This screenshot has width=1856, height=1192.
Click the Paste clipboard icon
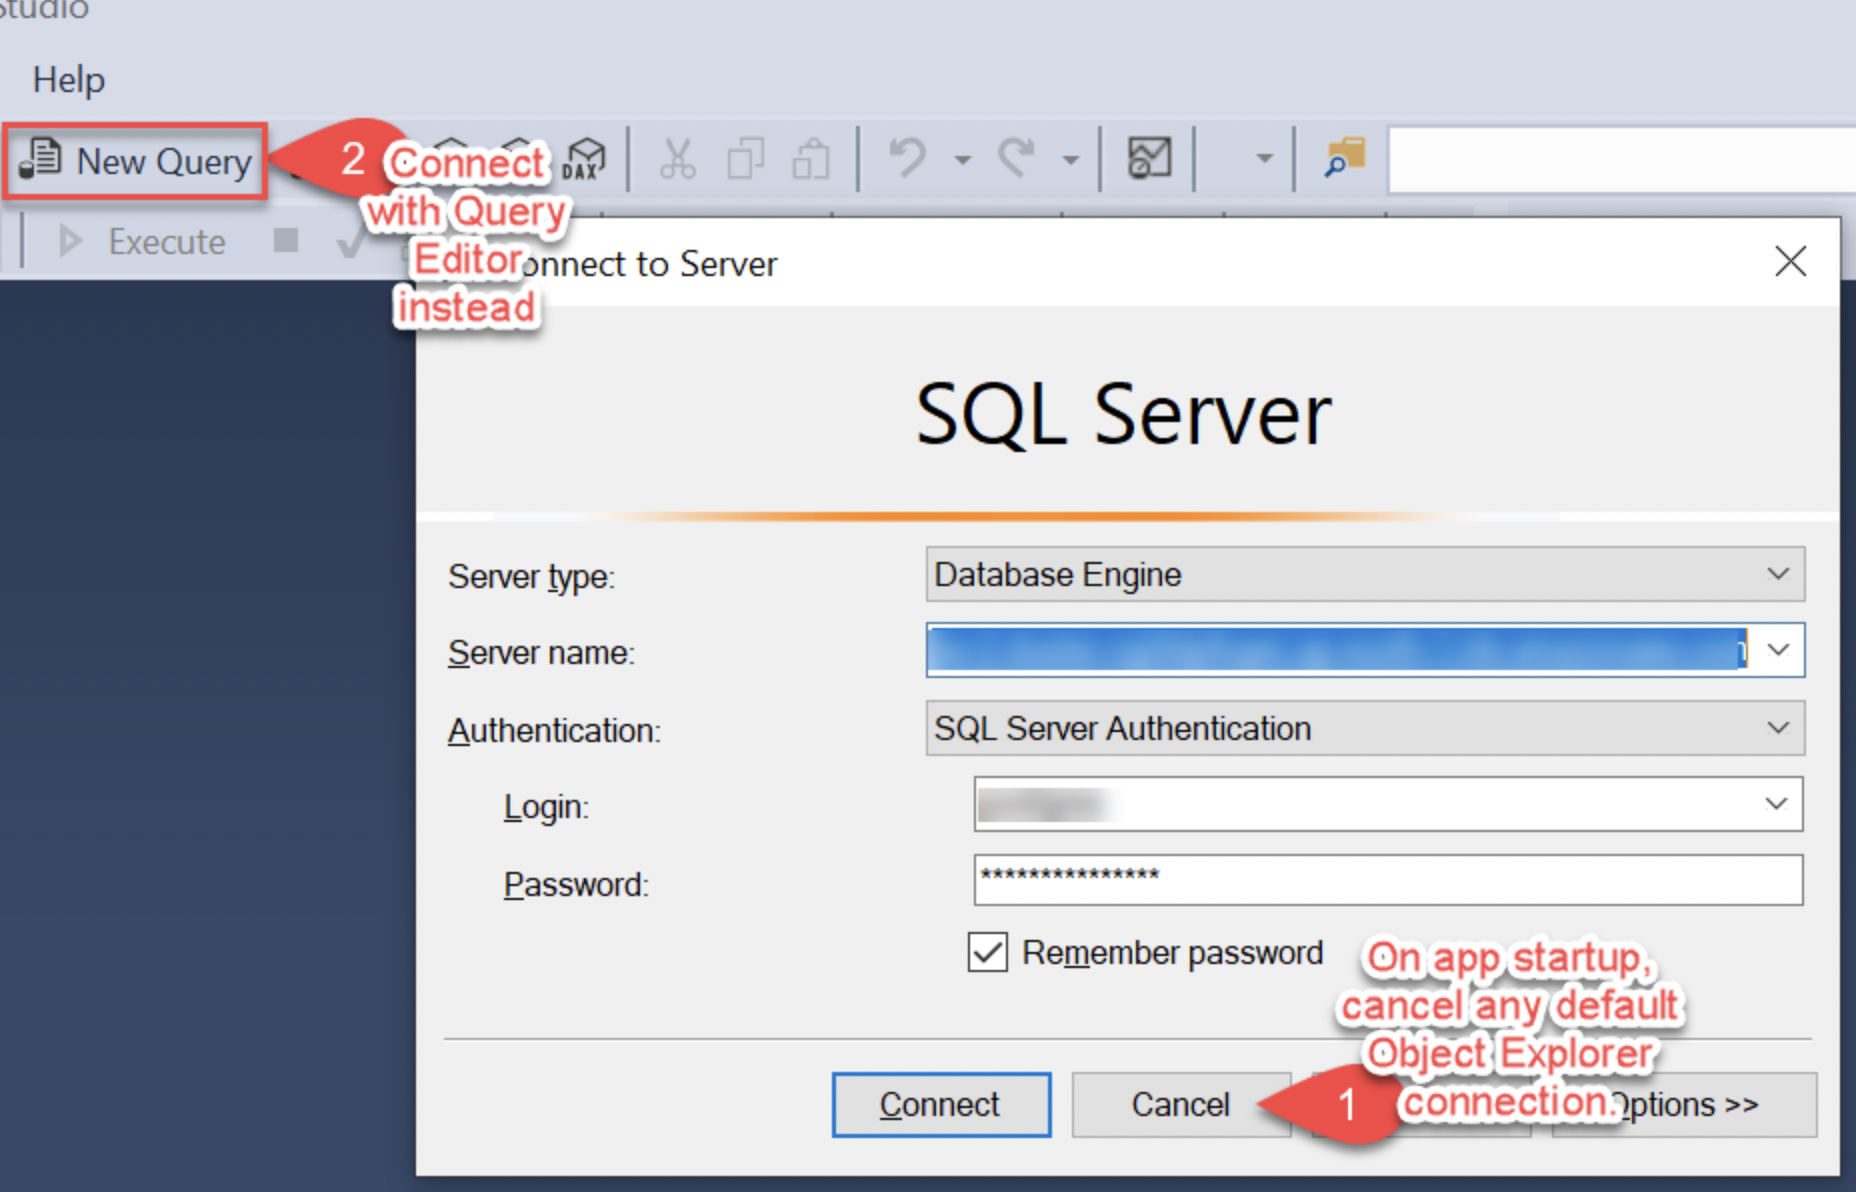811,159
